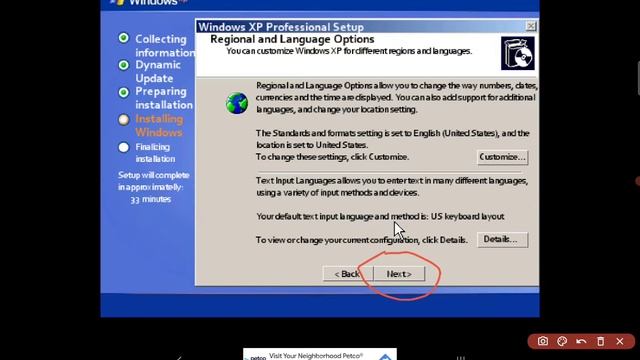
Task: Click the Preparing installation step indicator
Action: [x=124, y=92]
